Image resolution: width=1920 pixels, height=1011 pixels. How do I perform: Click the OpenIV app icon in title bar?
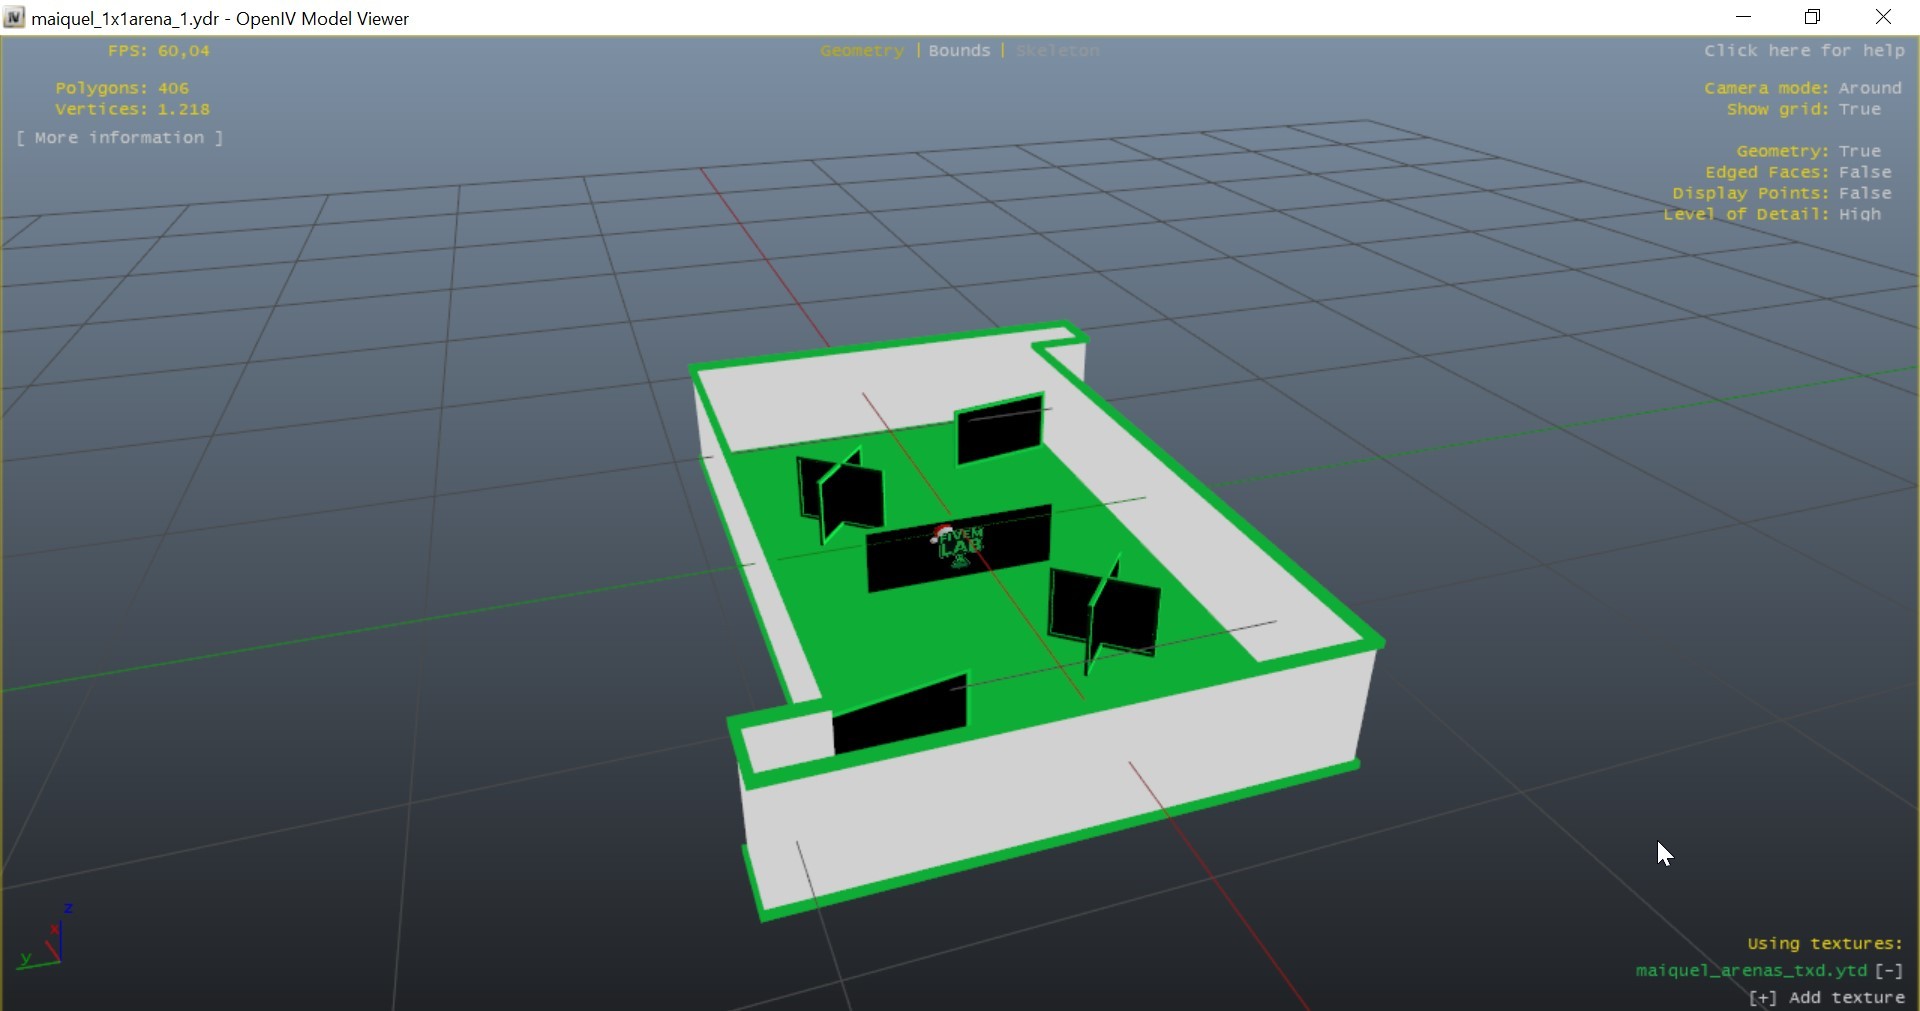14,18
